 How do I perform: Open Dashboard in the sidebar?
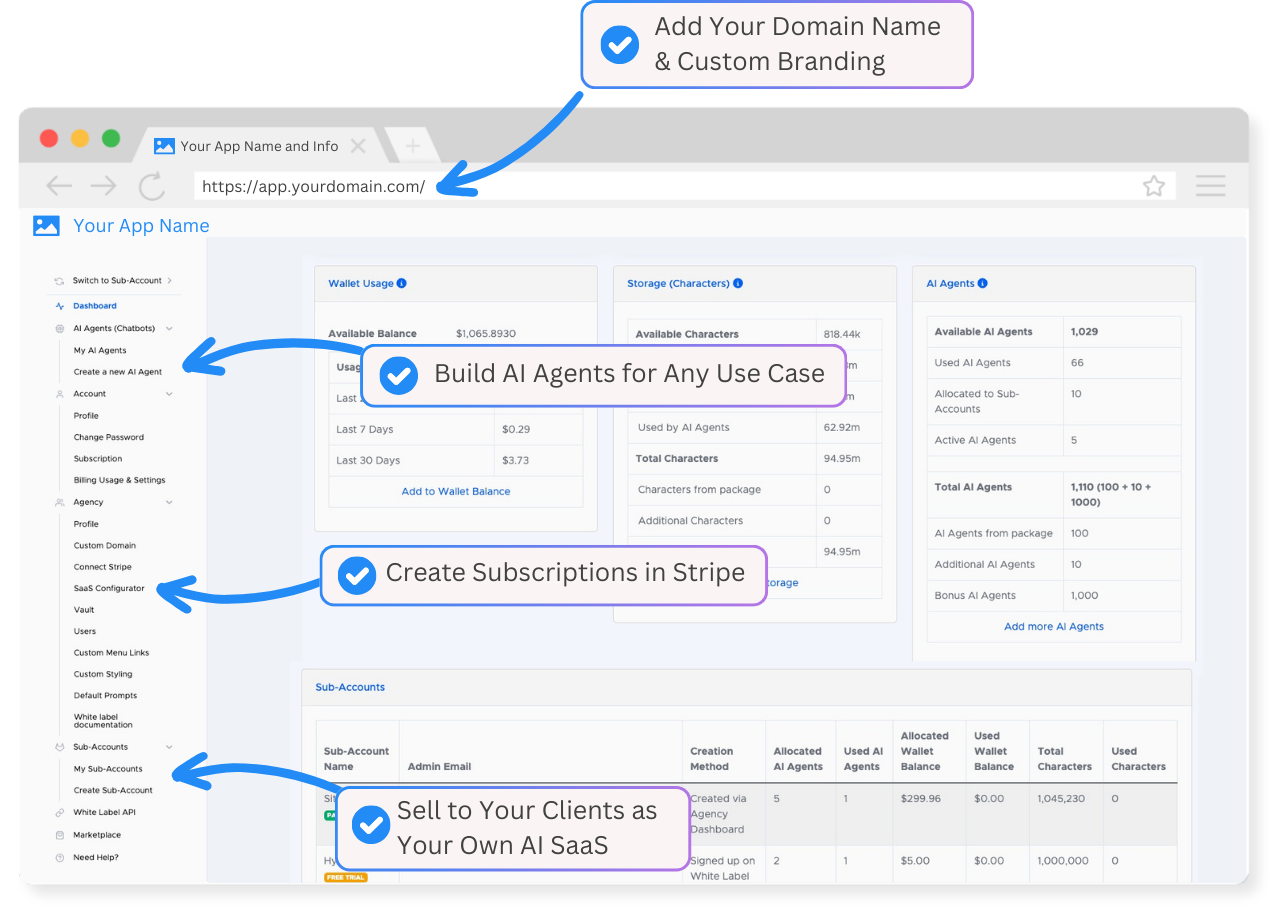pos(95,306)
